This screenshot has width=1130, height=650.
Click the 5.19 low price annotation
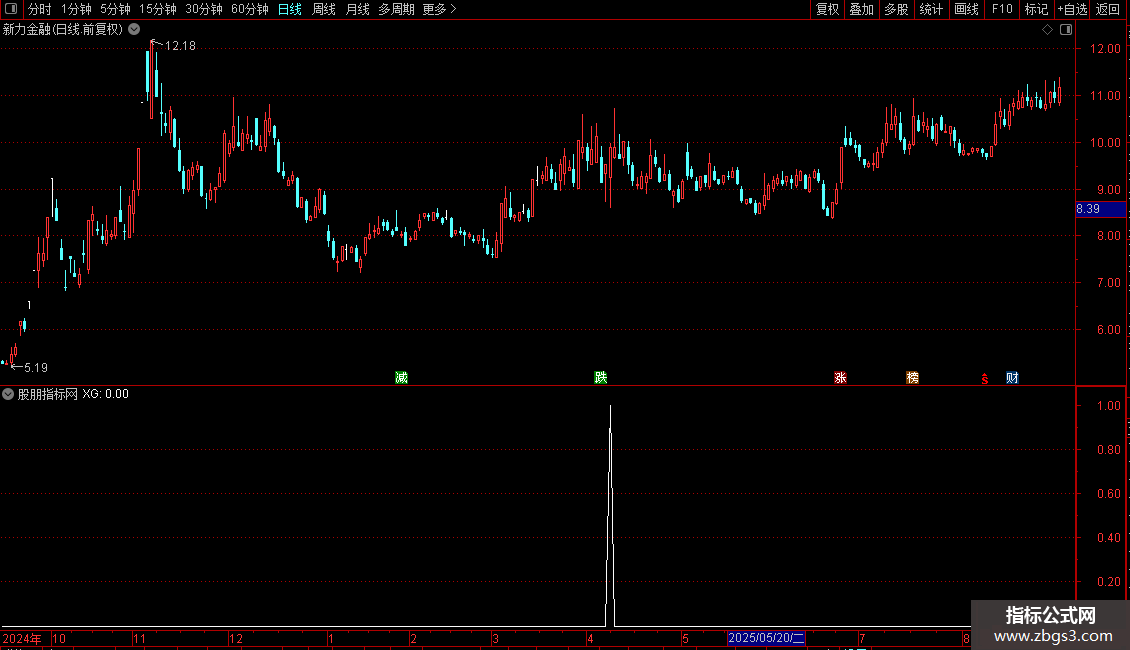click(x=35, y=368)
